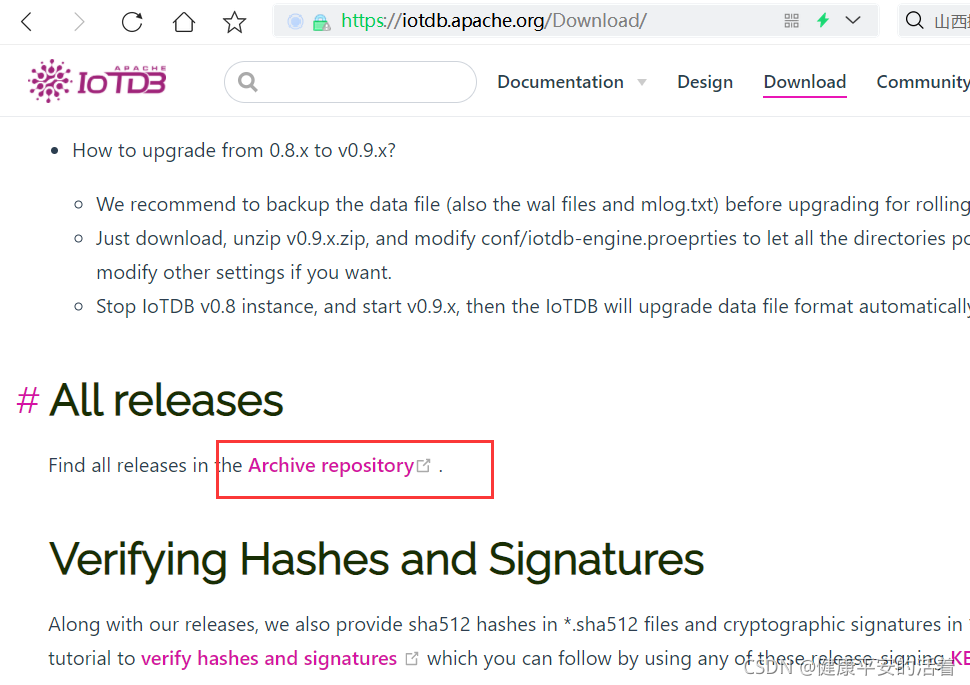Go back with the browser back arrow
The width and height of the screenshot is (970, 685).
(x=26, y=22)
